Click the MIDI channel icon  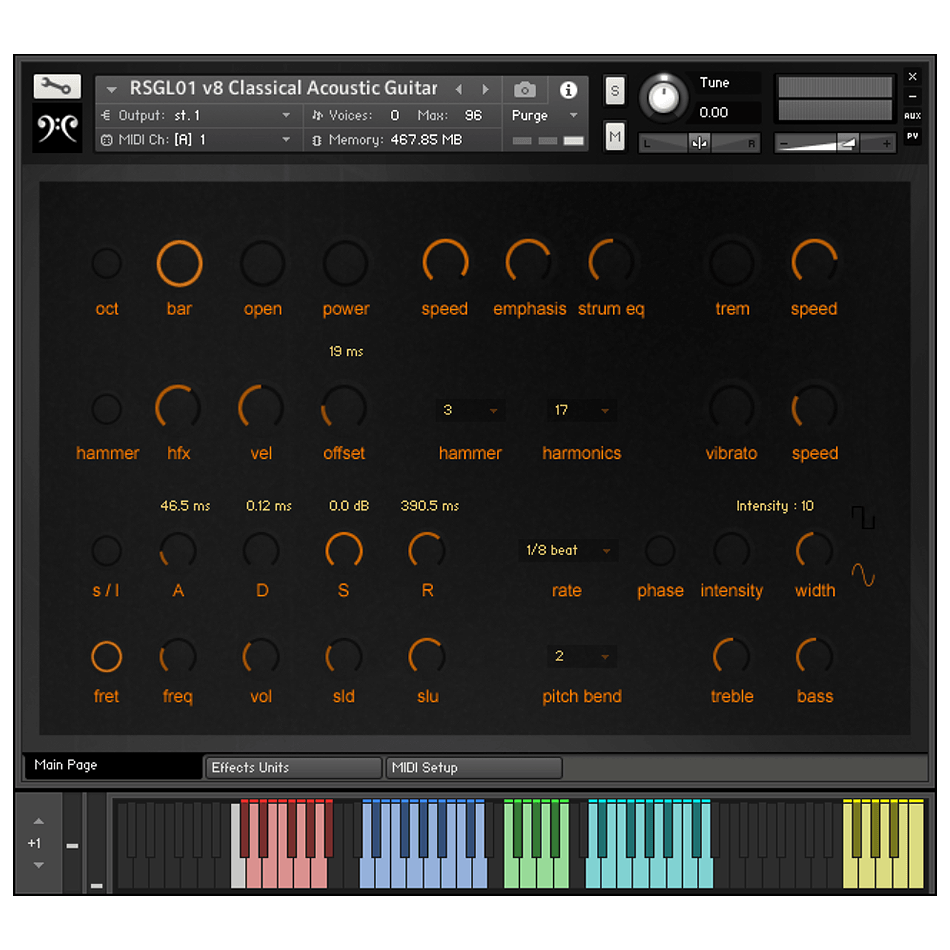click(x=106, y=140)
